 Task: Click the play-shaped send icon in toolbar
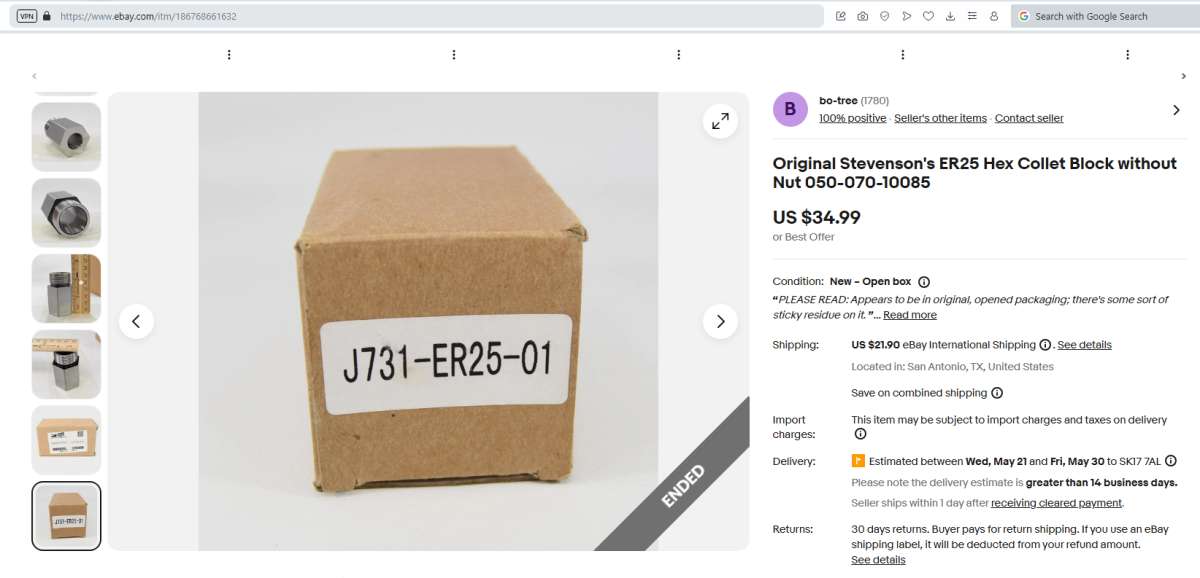[906, 16]
